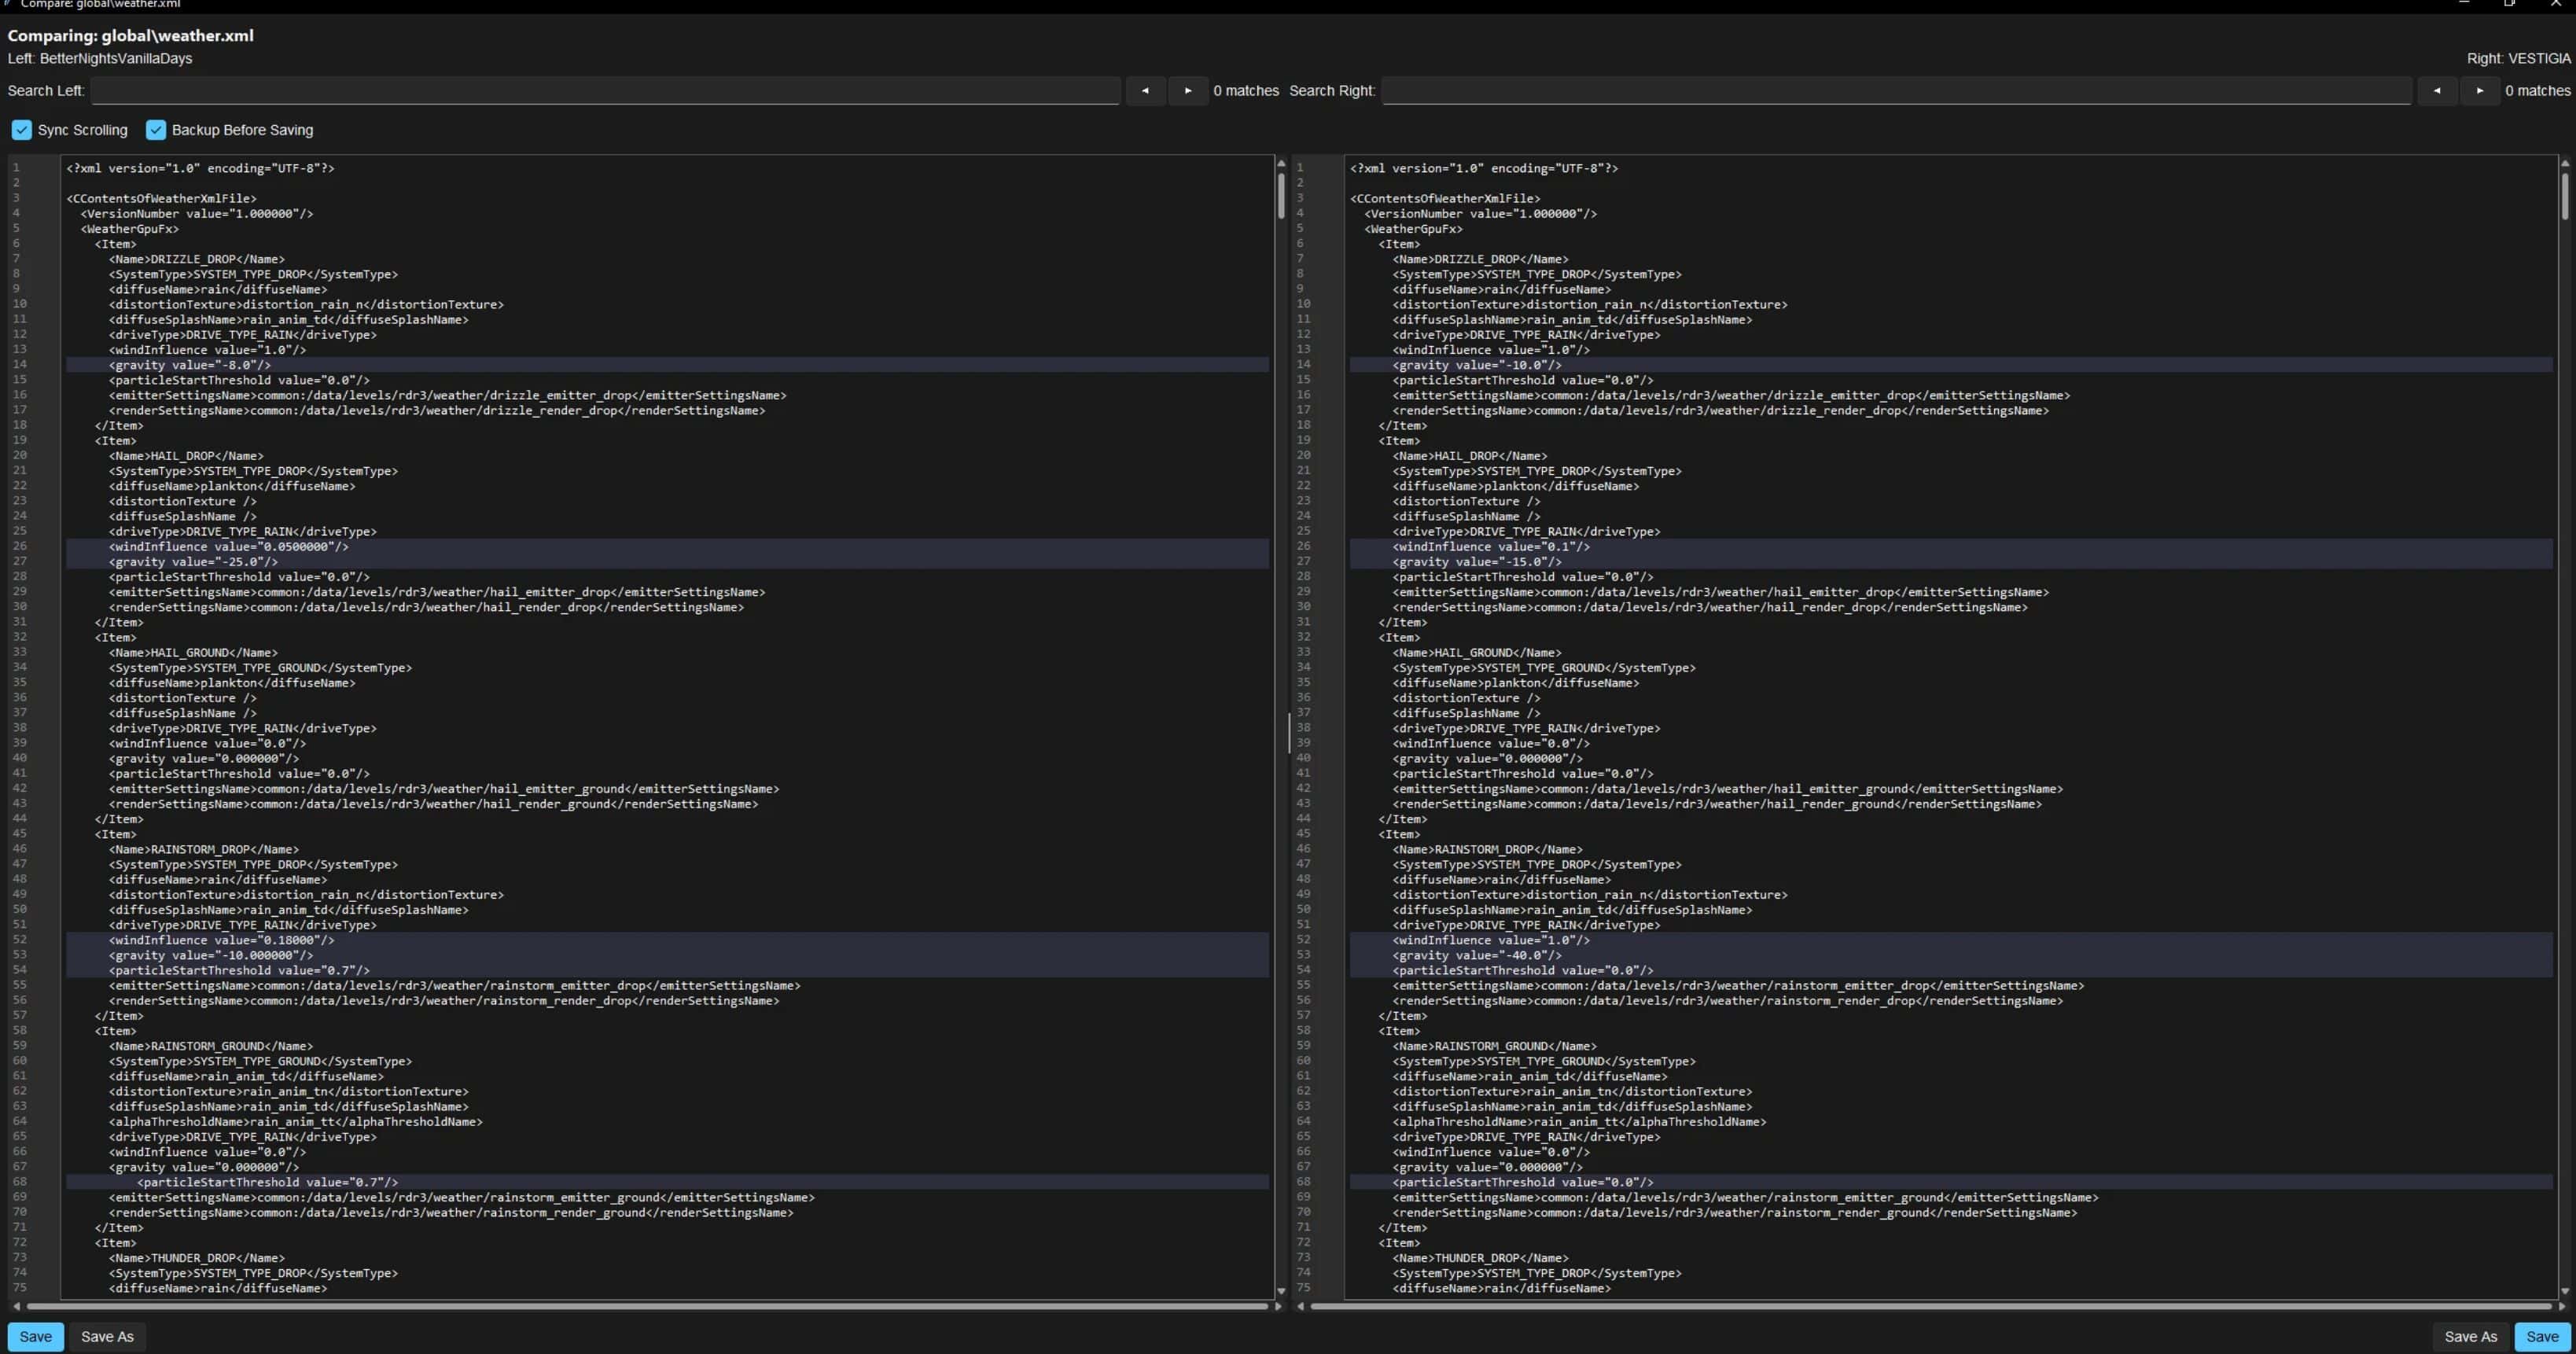Click Save As for left file
Viewport: 2576px width, 1354px height.
click(x=107, y=1337)
